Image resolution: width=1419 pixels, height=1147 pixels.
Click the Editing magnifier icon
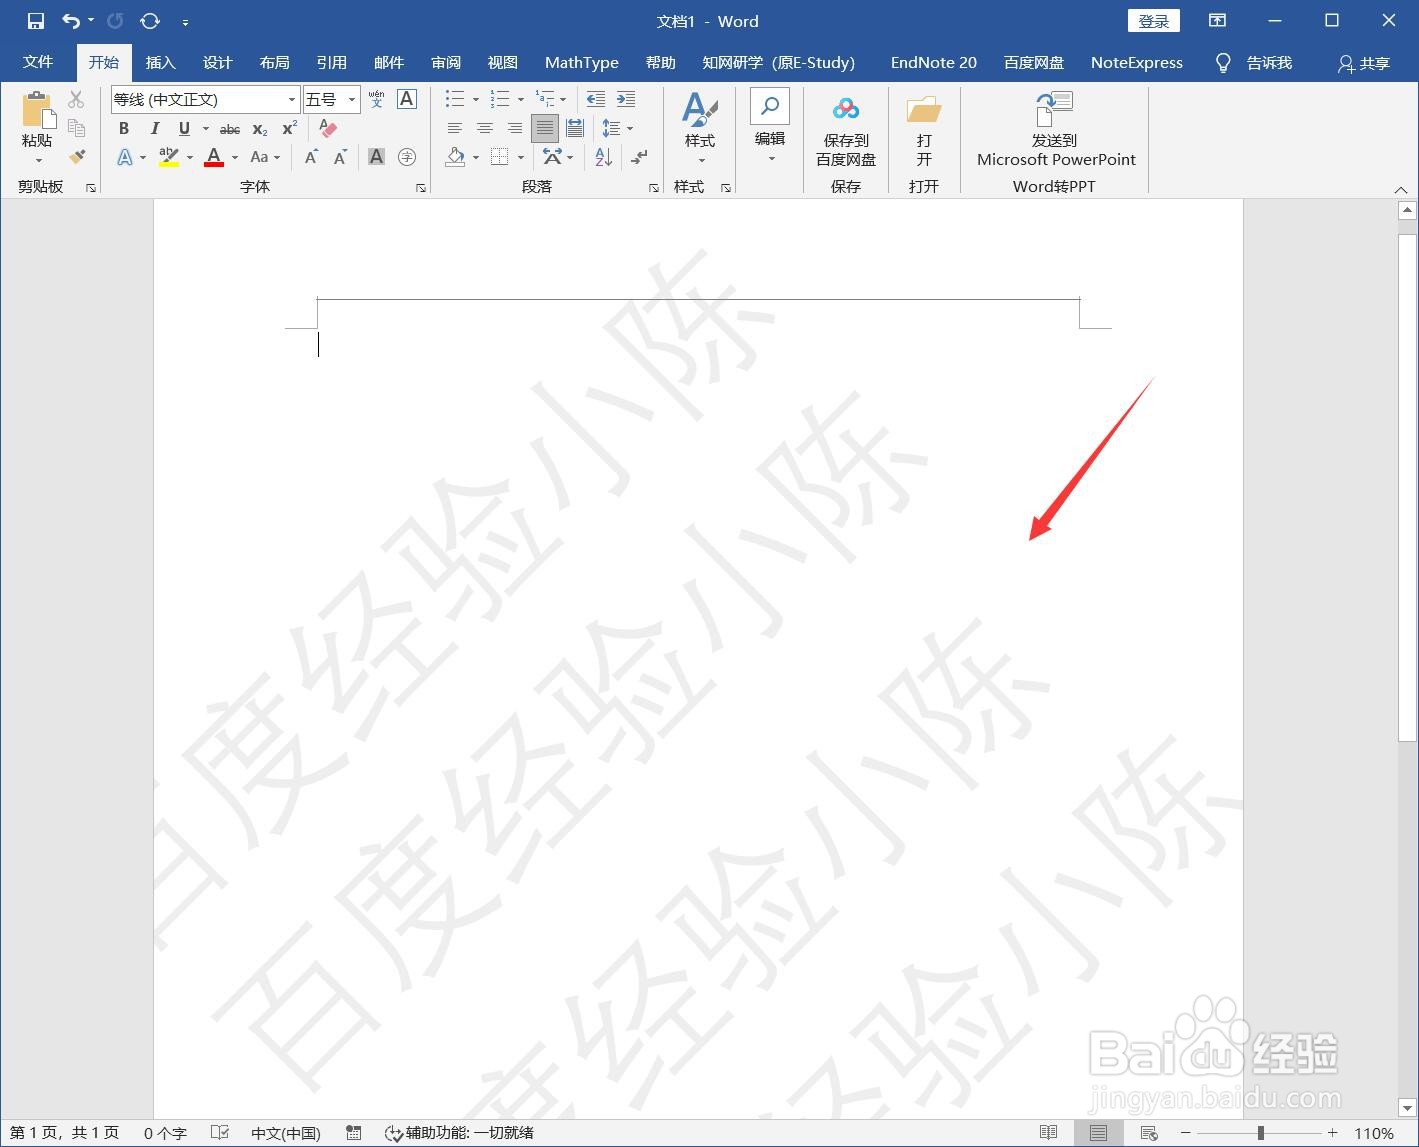point(770,106)
